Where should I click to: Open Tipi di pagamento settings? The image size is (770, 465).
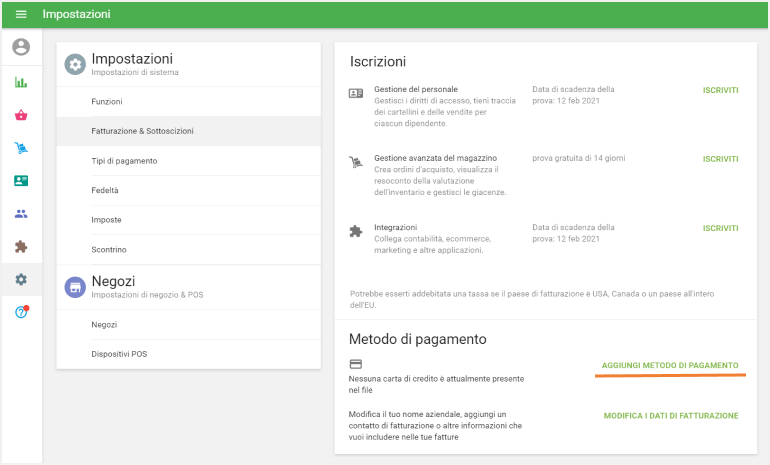189,161
